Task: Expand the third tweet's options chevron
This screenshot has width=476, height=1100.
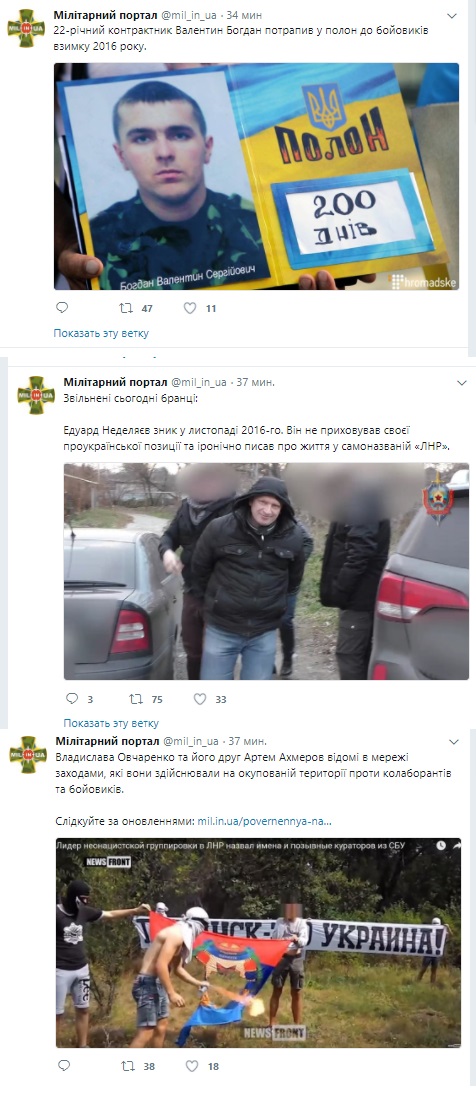Action: 454,742
